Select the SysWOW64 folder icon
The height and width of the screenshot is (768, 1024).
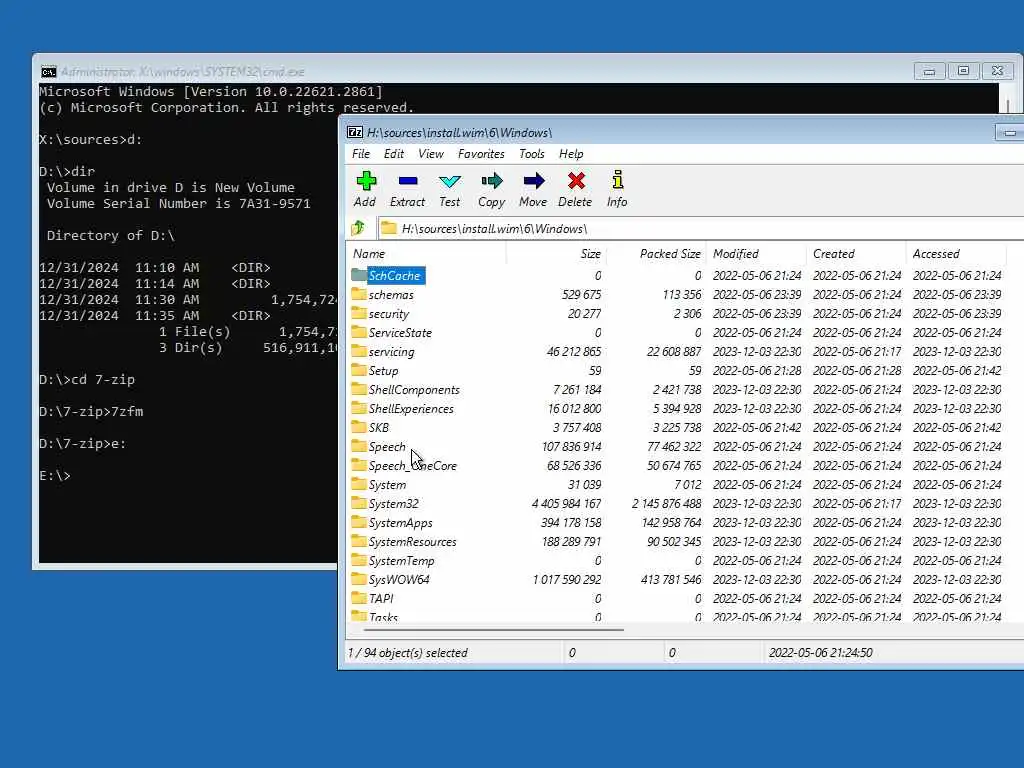(x=359, y=579)
